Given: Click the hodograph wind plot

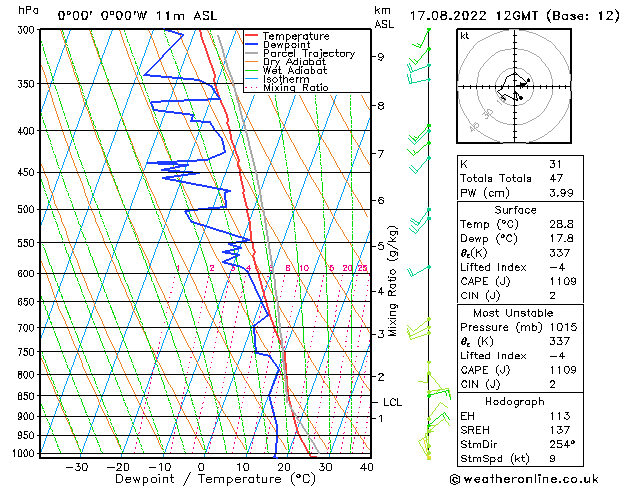Looking at the screenshot, I should [514, 86].
